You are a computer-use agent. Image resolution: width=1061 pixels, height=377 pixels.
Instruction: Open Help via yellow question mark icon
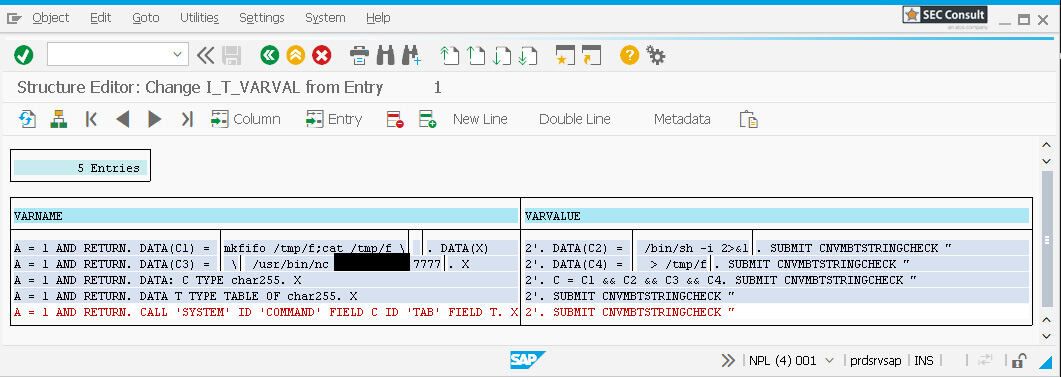(x=629, y=56)
